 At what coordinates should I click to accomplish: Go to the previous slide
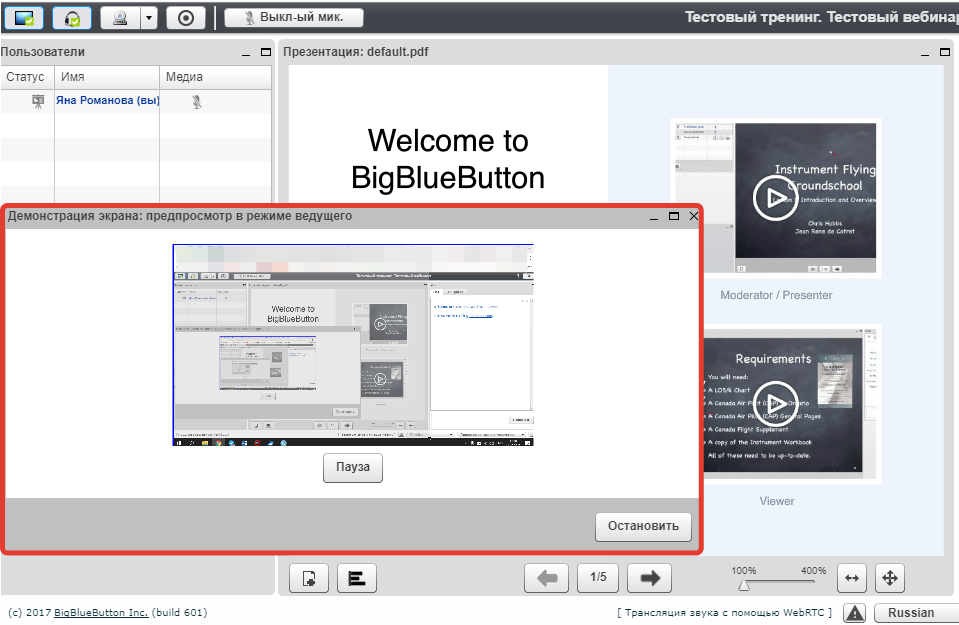[x=547, y=578]
